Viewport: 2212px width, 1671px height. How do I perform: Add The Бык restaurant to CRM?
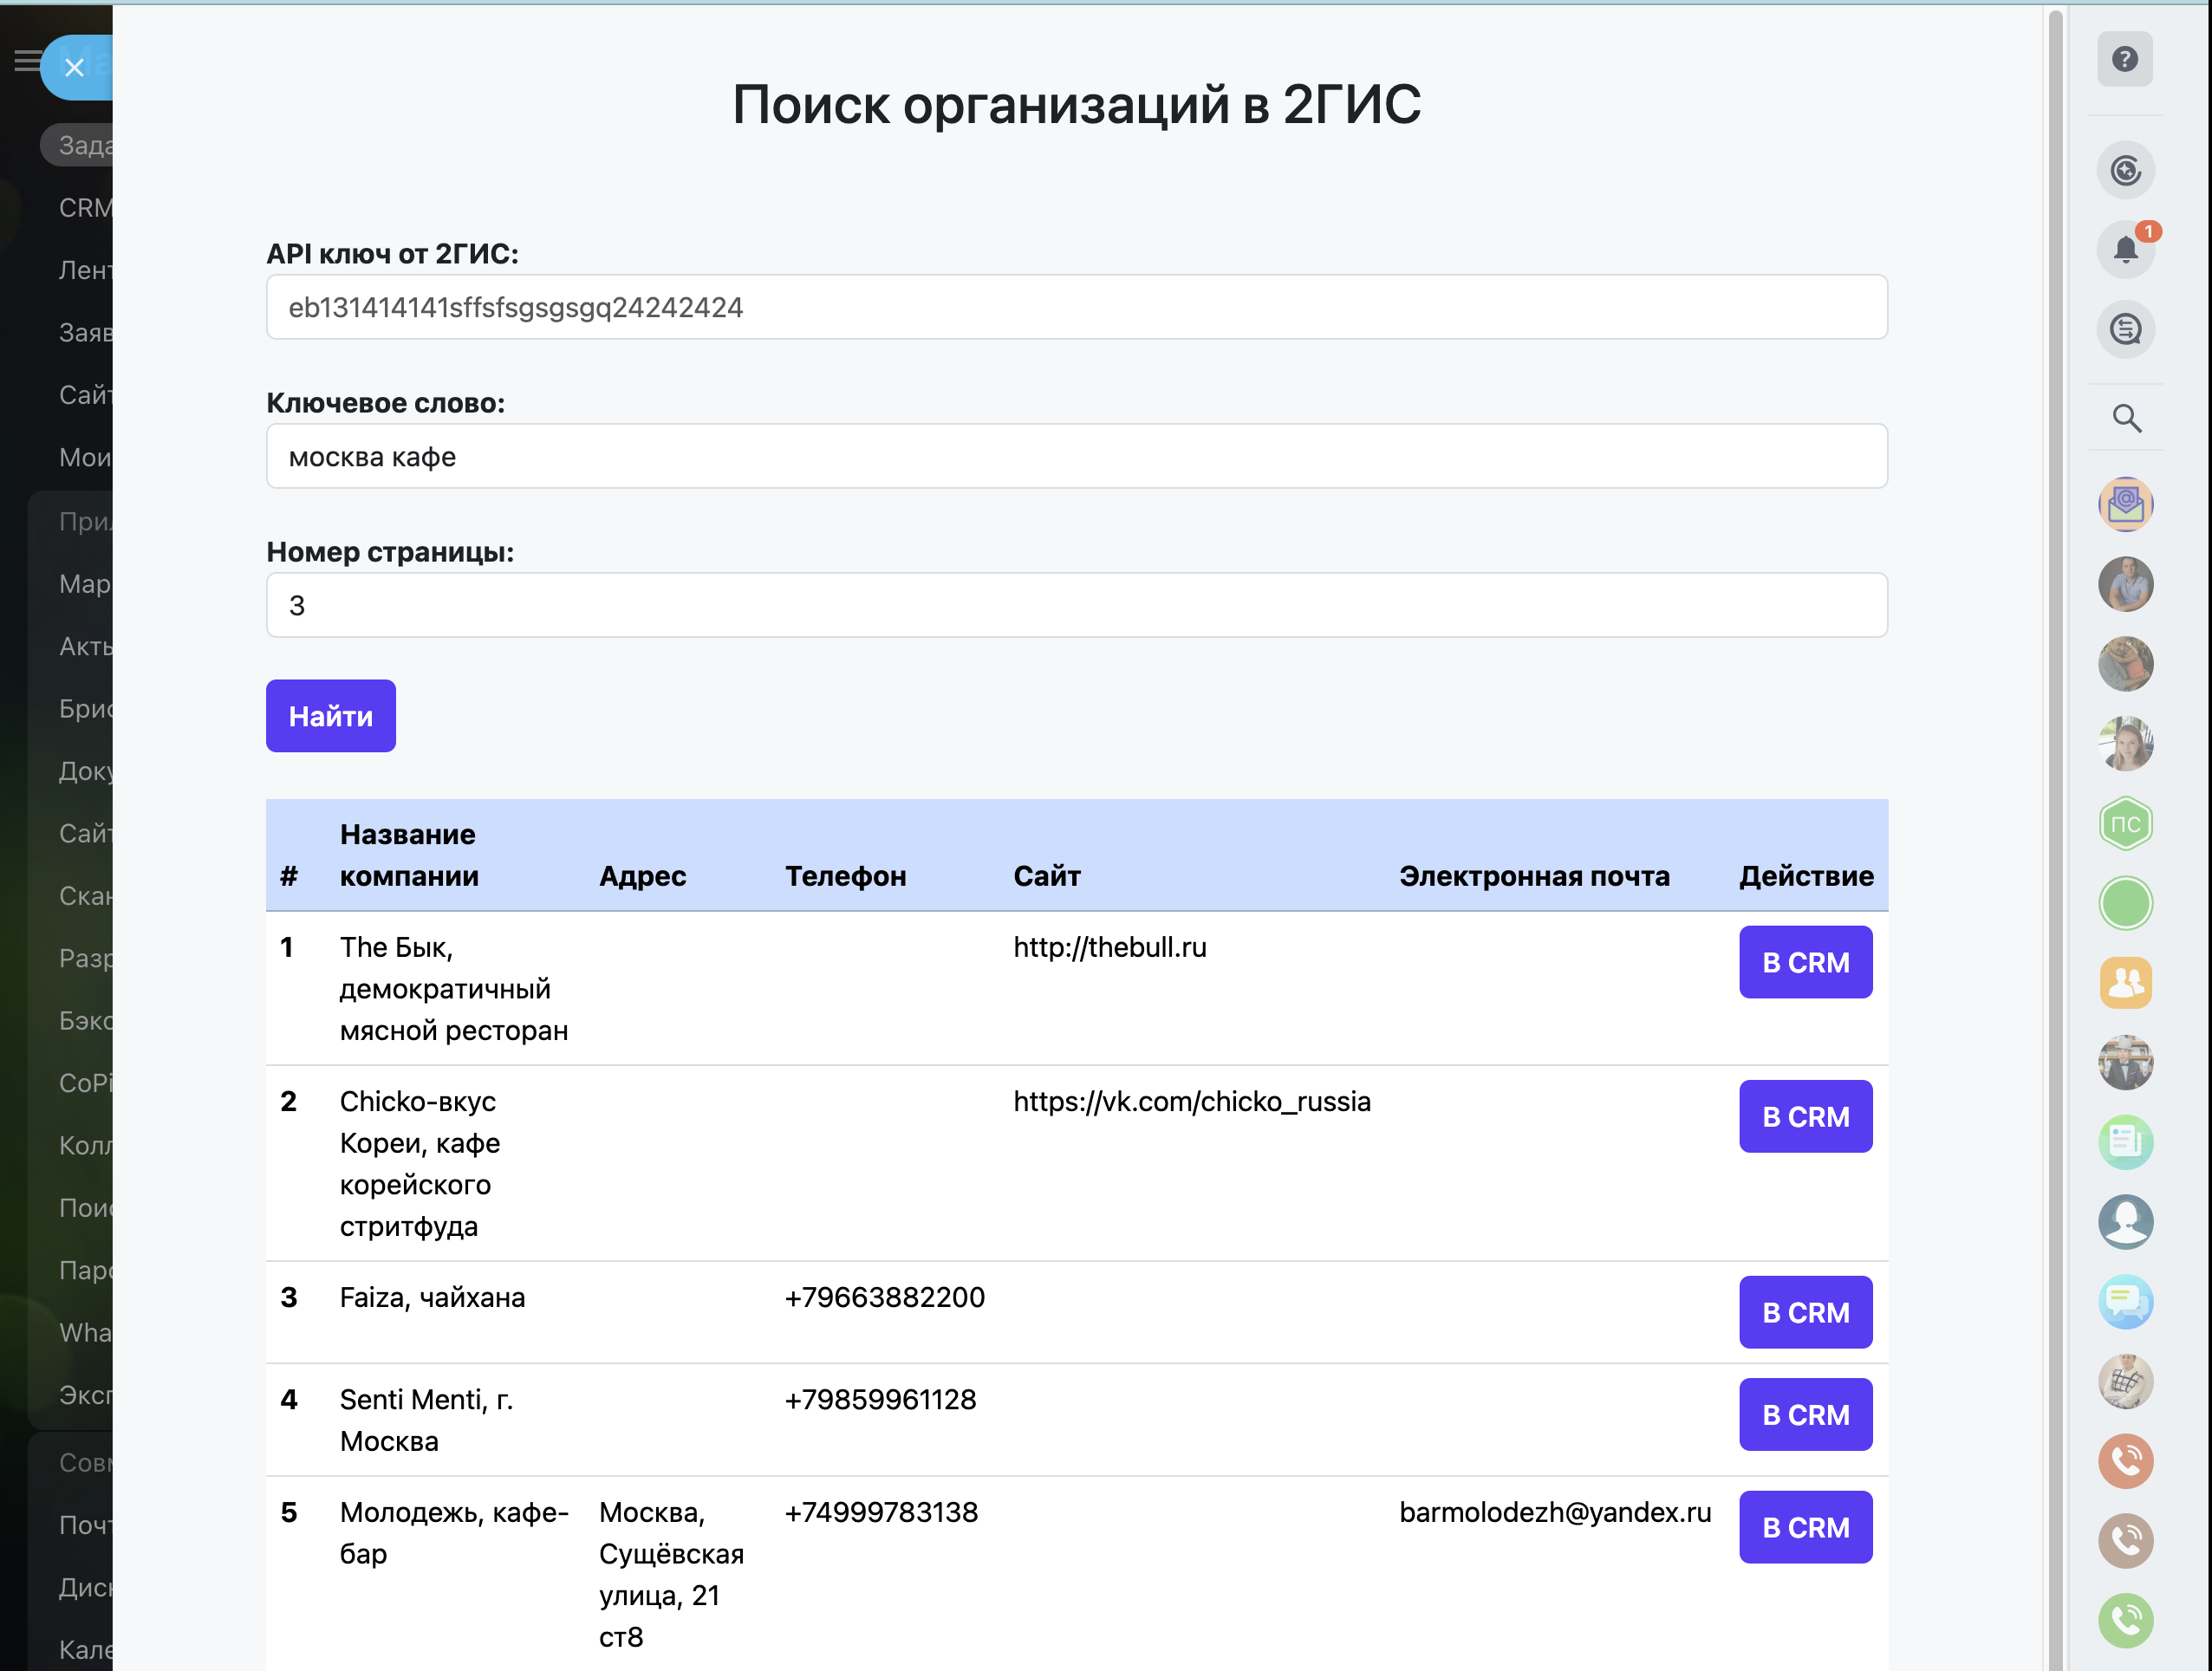(x=1805, y=962)
